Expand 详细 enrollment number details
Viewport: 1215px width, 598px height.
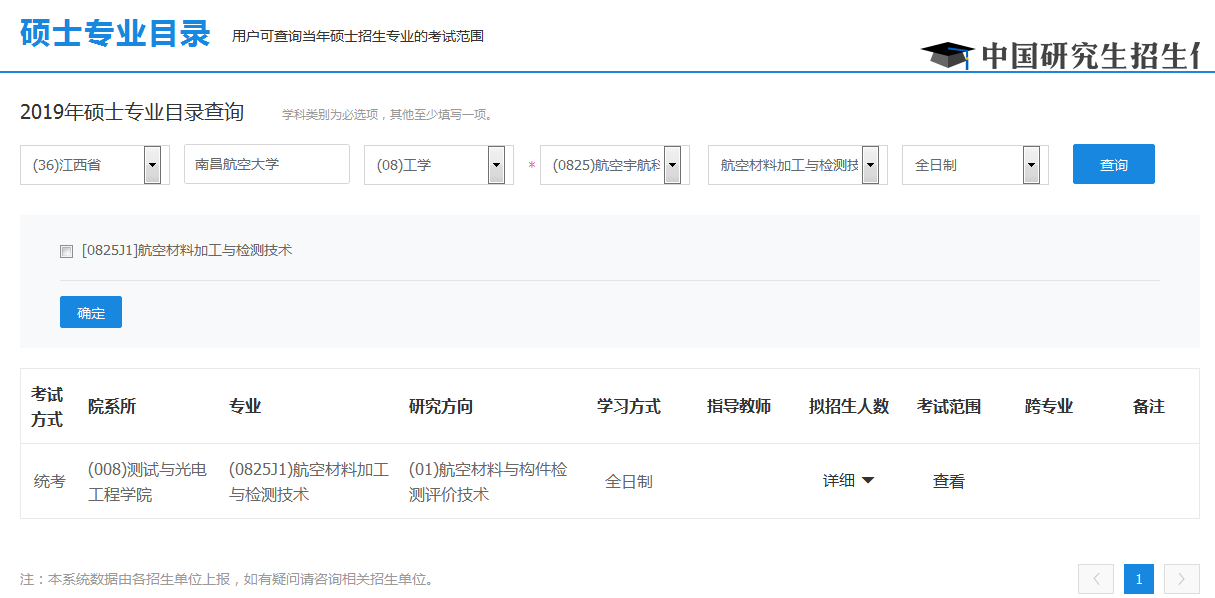848,481
